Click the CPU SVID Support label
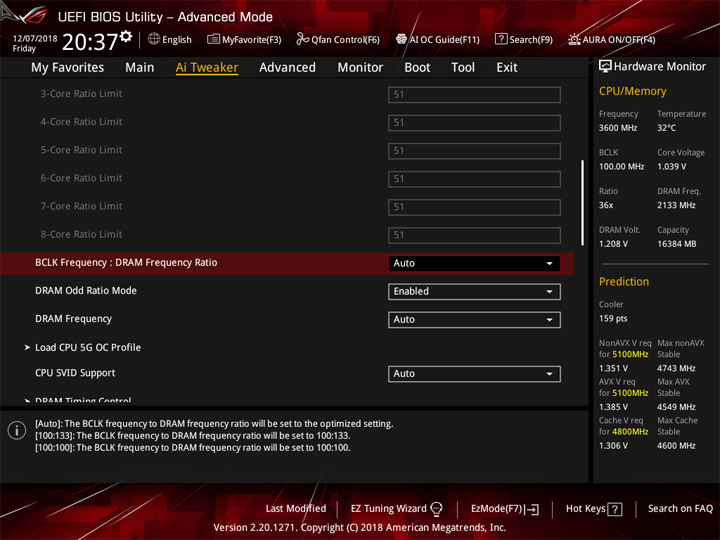The width and height of the screenshot is (720, 540). (75, 373)
